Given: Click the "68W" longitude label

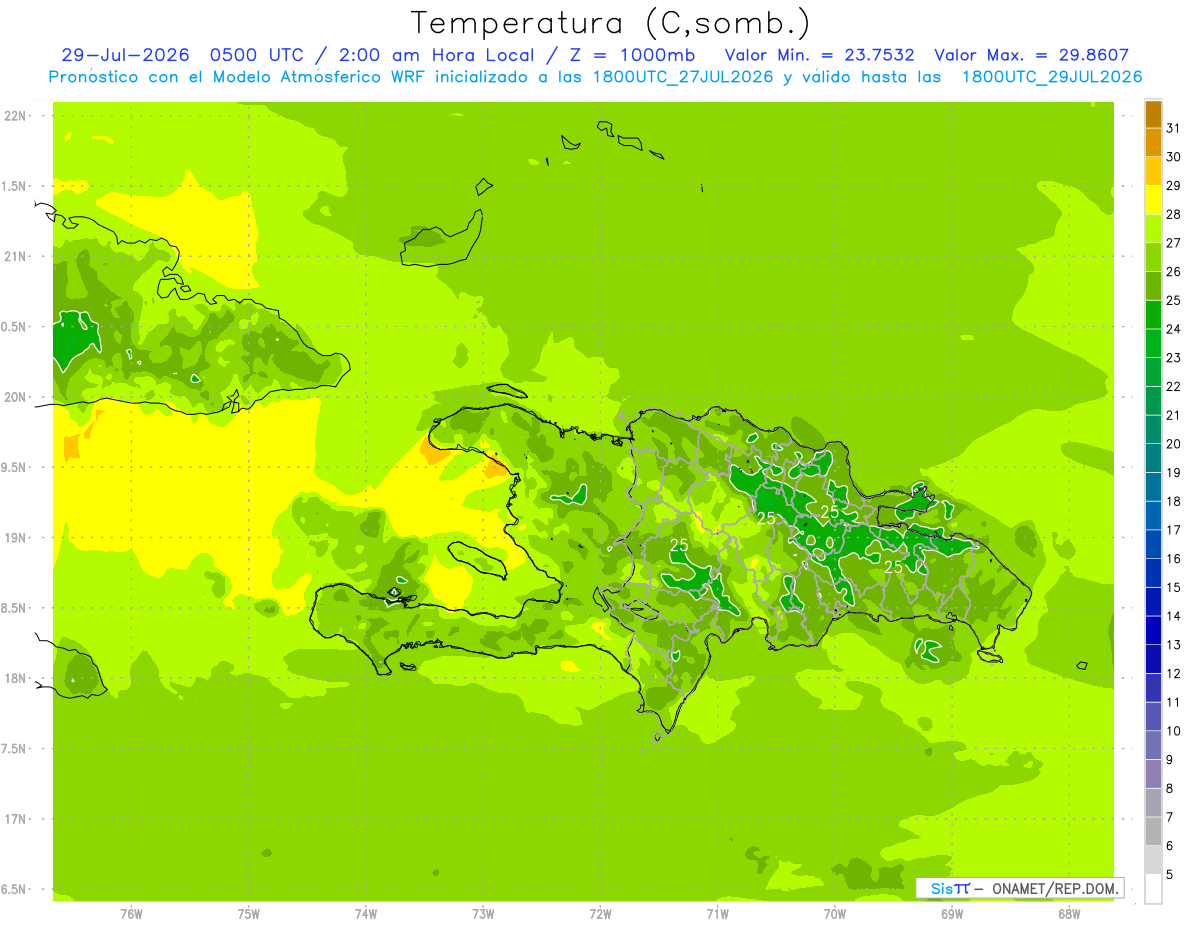Looking at the screenshot, I should pyautogui.click(x=1069, y=914).
